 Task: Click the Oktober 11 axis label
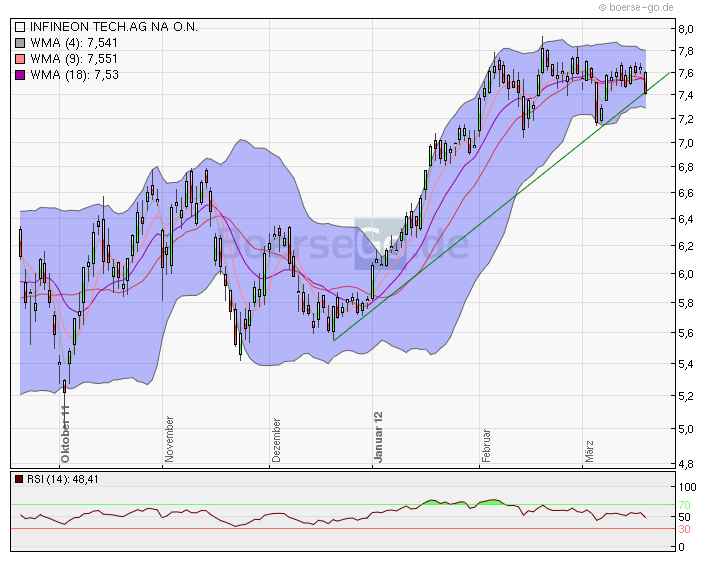65,434
